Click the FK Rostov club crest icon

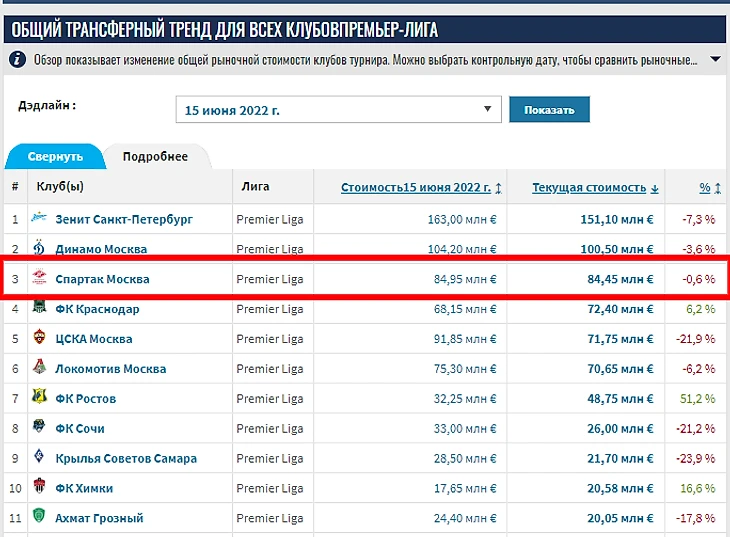pos(39,398)
